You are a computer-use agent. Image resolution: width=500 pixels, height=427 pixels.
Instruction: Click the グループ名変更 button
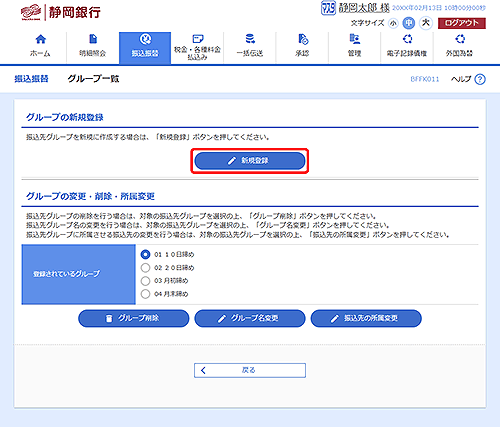point(250,318)
